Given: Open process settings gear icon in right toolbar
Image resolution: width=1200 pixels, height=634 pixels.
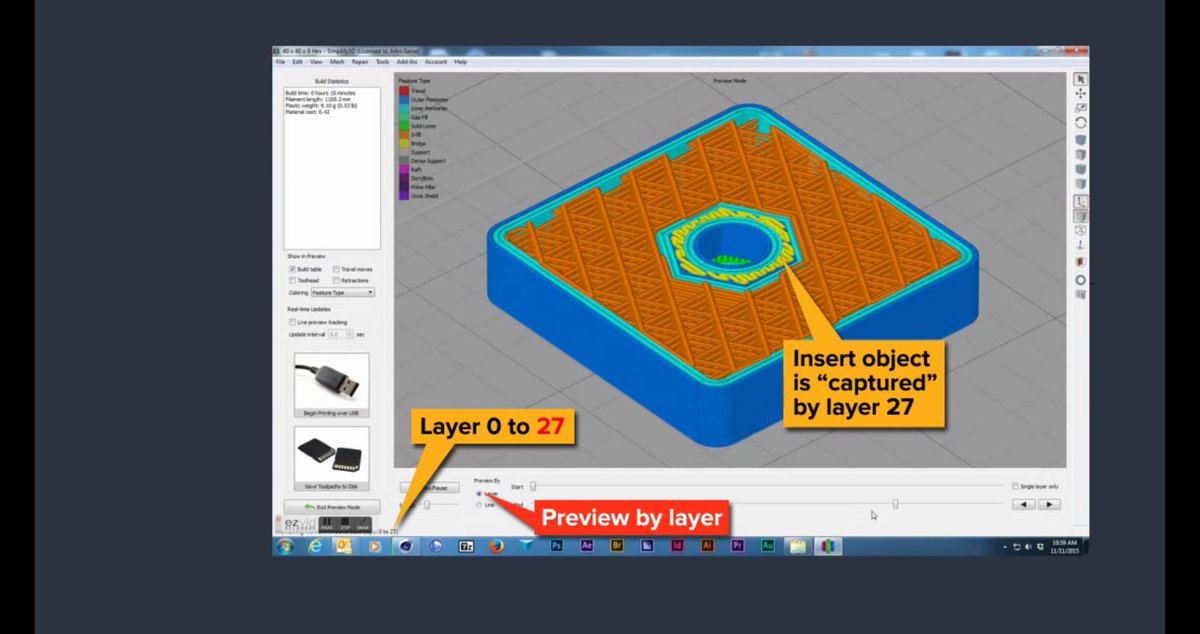Looking at the screenshot, I should point(1080,279).
